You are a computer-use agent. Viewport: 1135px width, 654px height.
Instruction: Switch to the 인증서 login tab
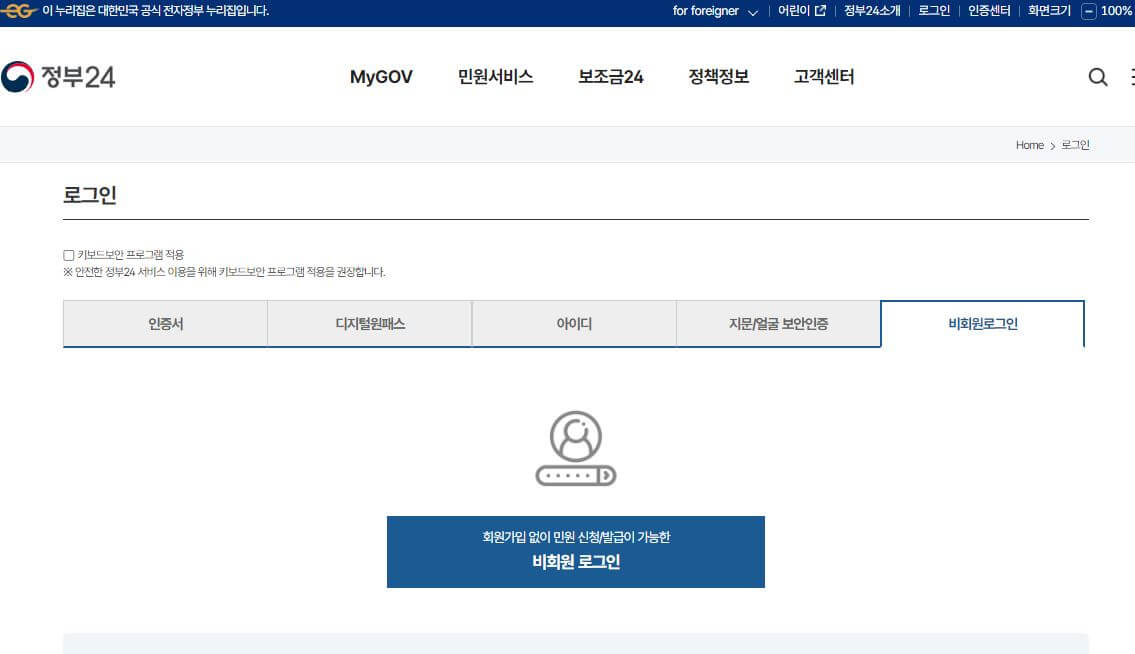[165, 323]
